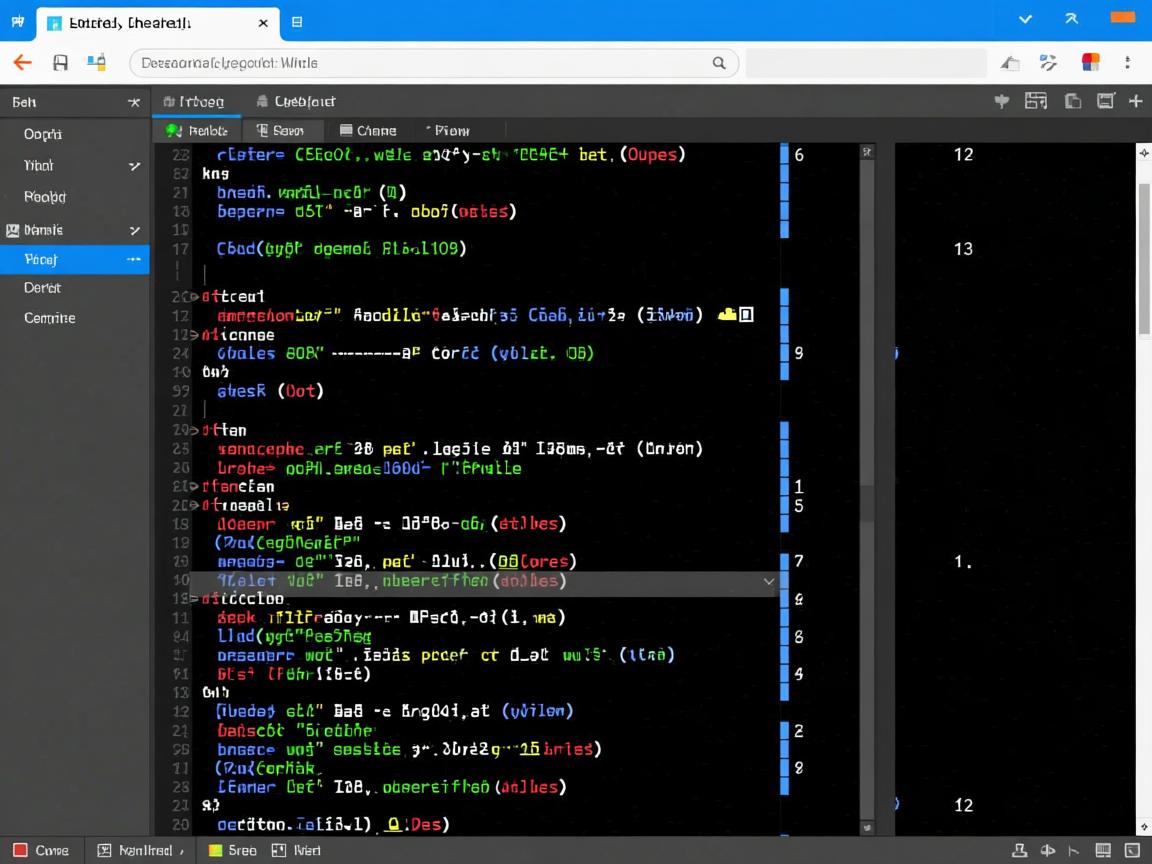Viewport: 1152px width, 864px height.
Task: Collapse the sidebar section with picture icon
Action: [x=134, y=230]
